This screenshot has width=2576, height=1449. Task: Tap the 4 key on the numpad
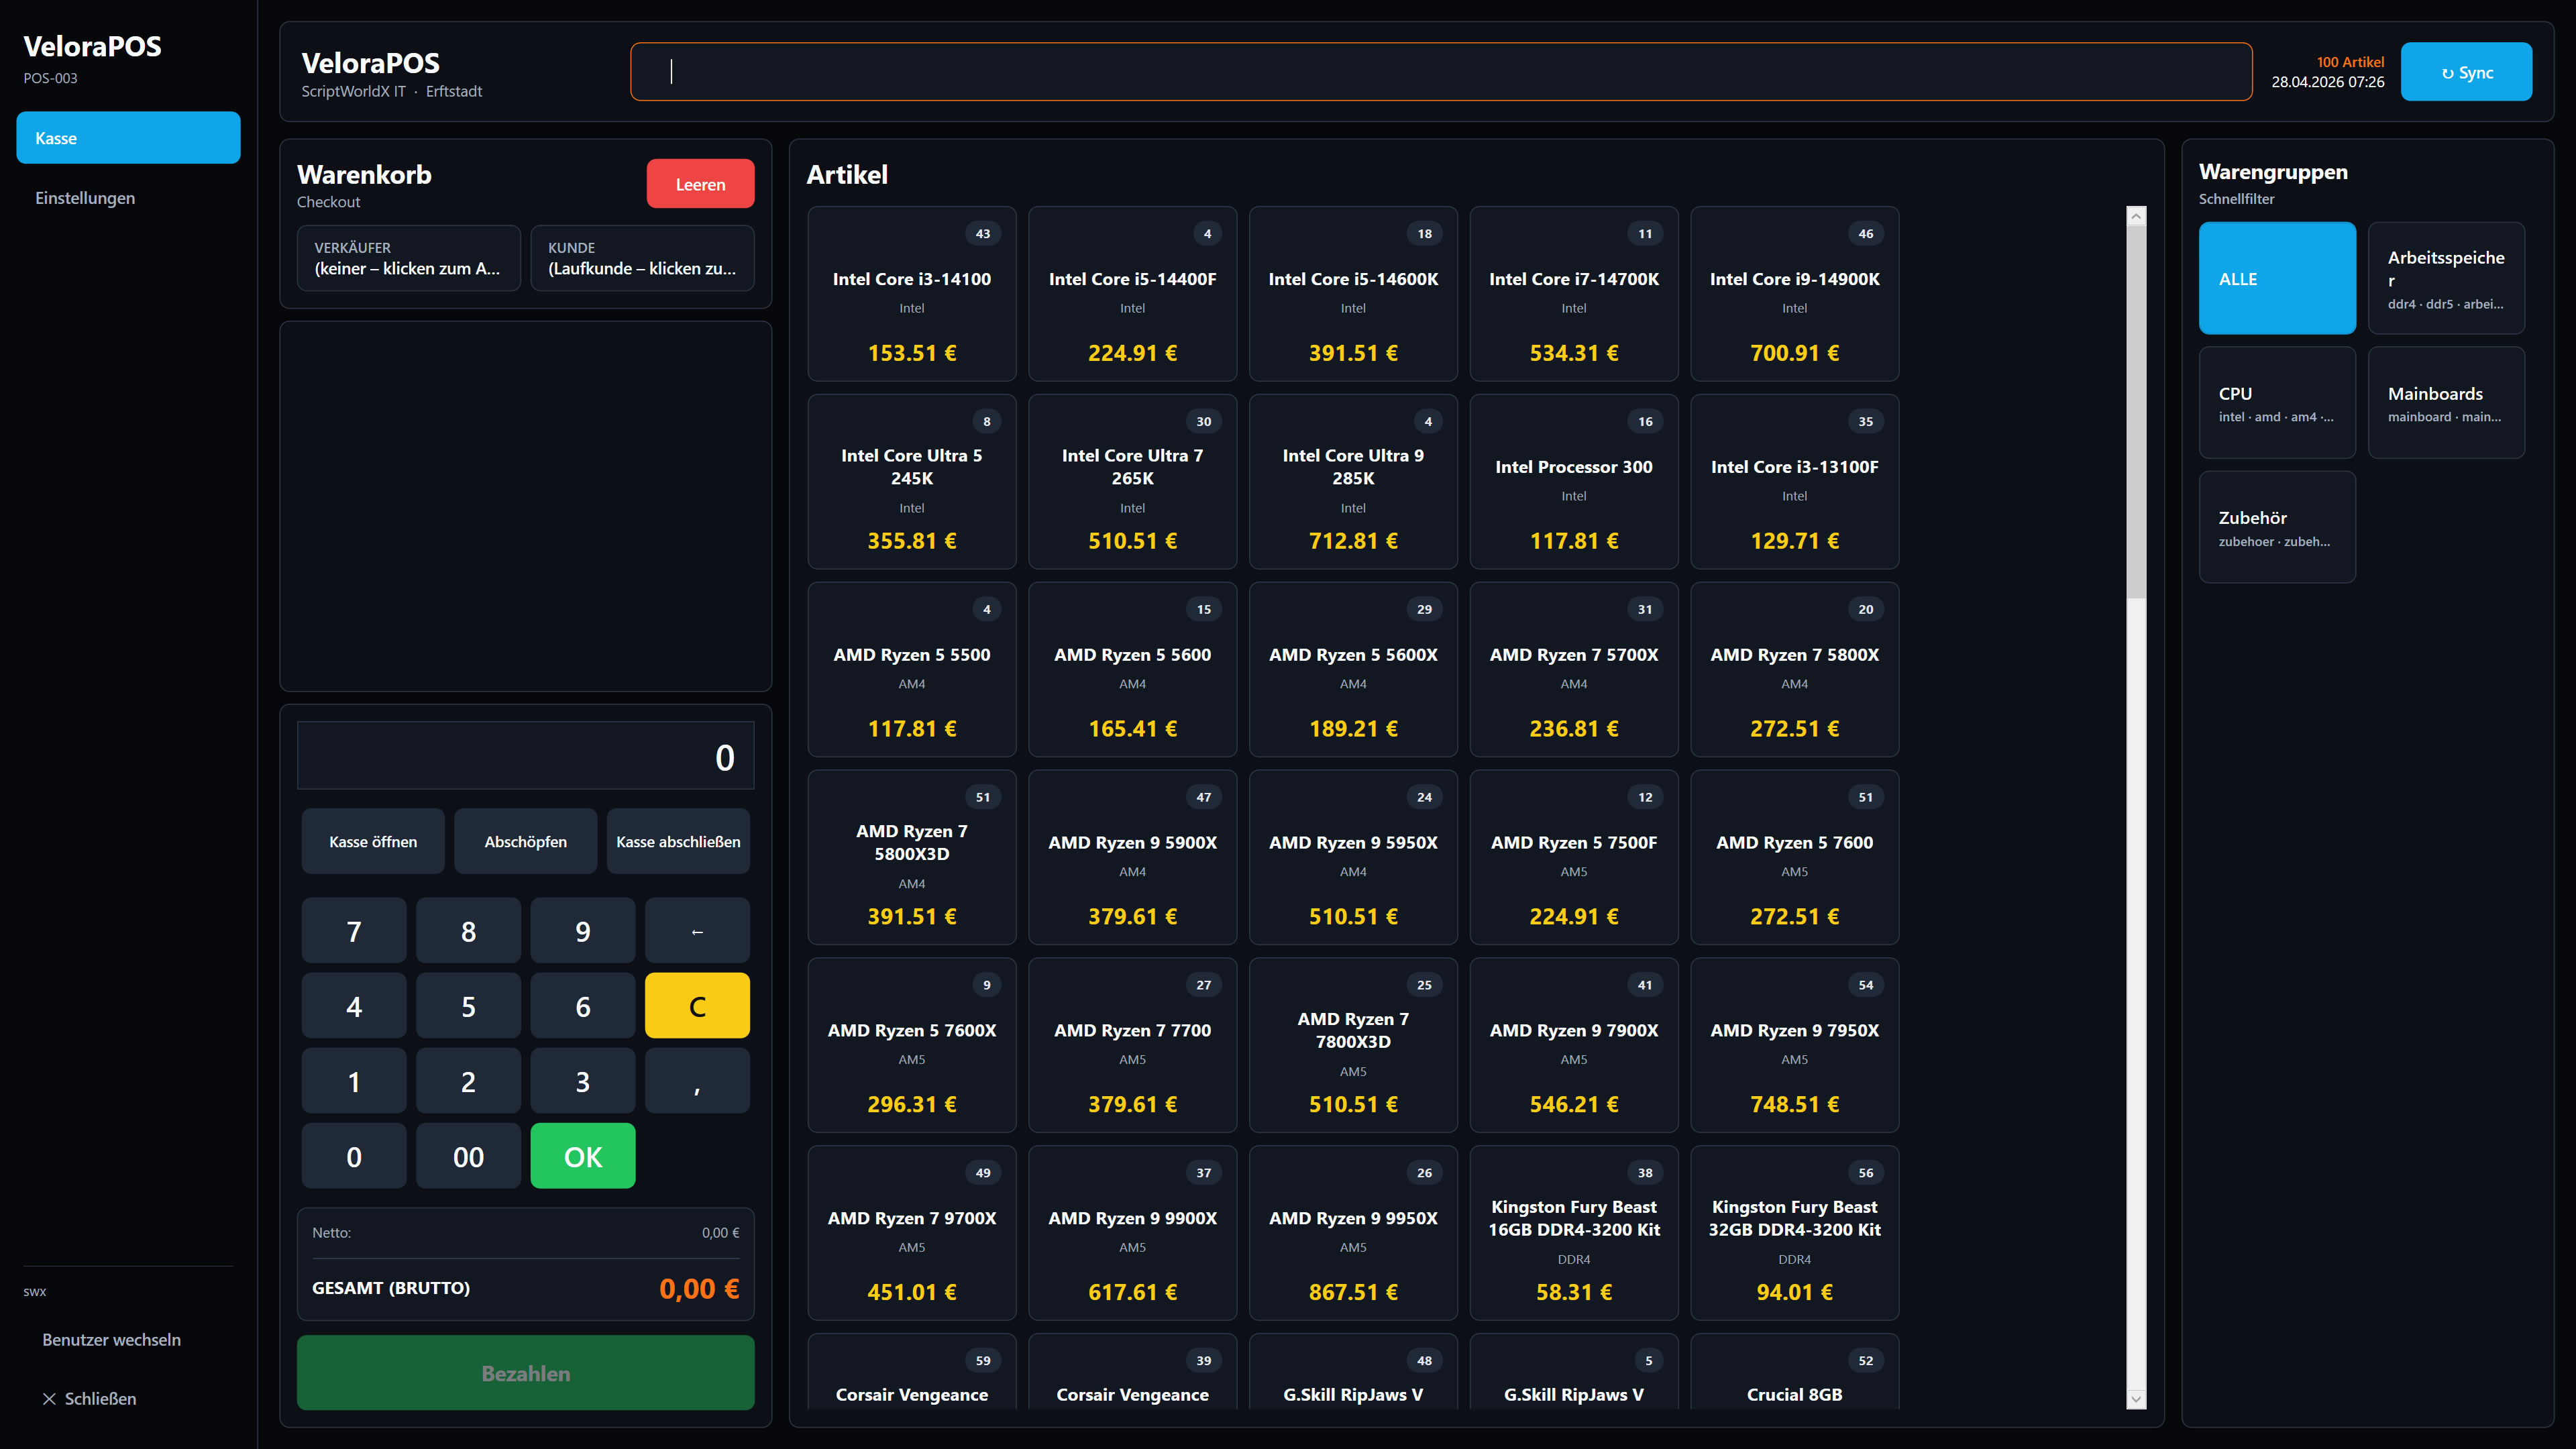(x=354, y=1006)
